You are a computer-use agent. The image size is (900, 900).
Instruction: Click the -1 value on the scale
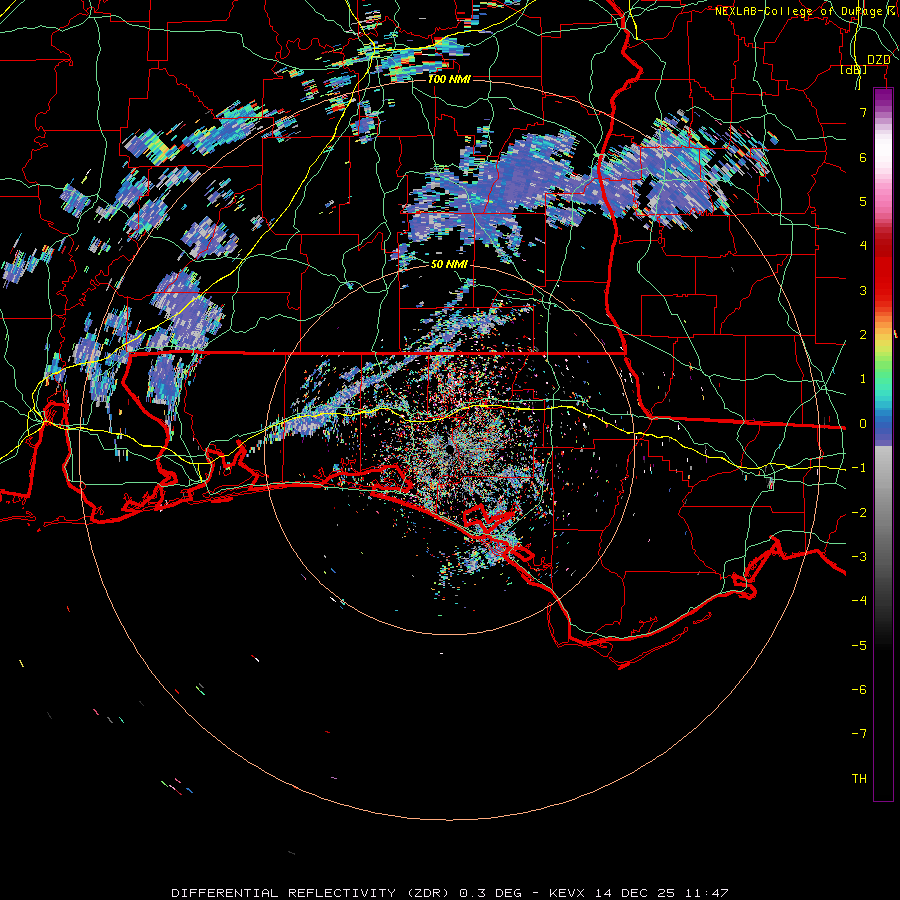click(x=859, y=468)
